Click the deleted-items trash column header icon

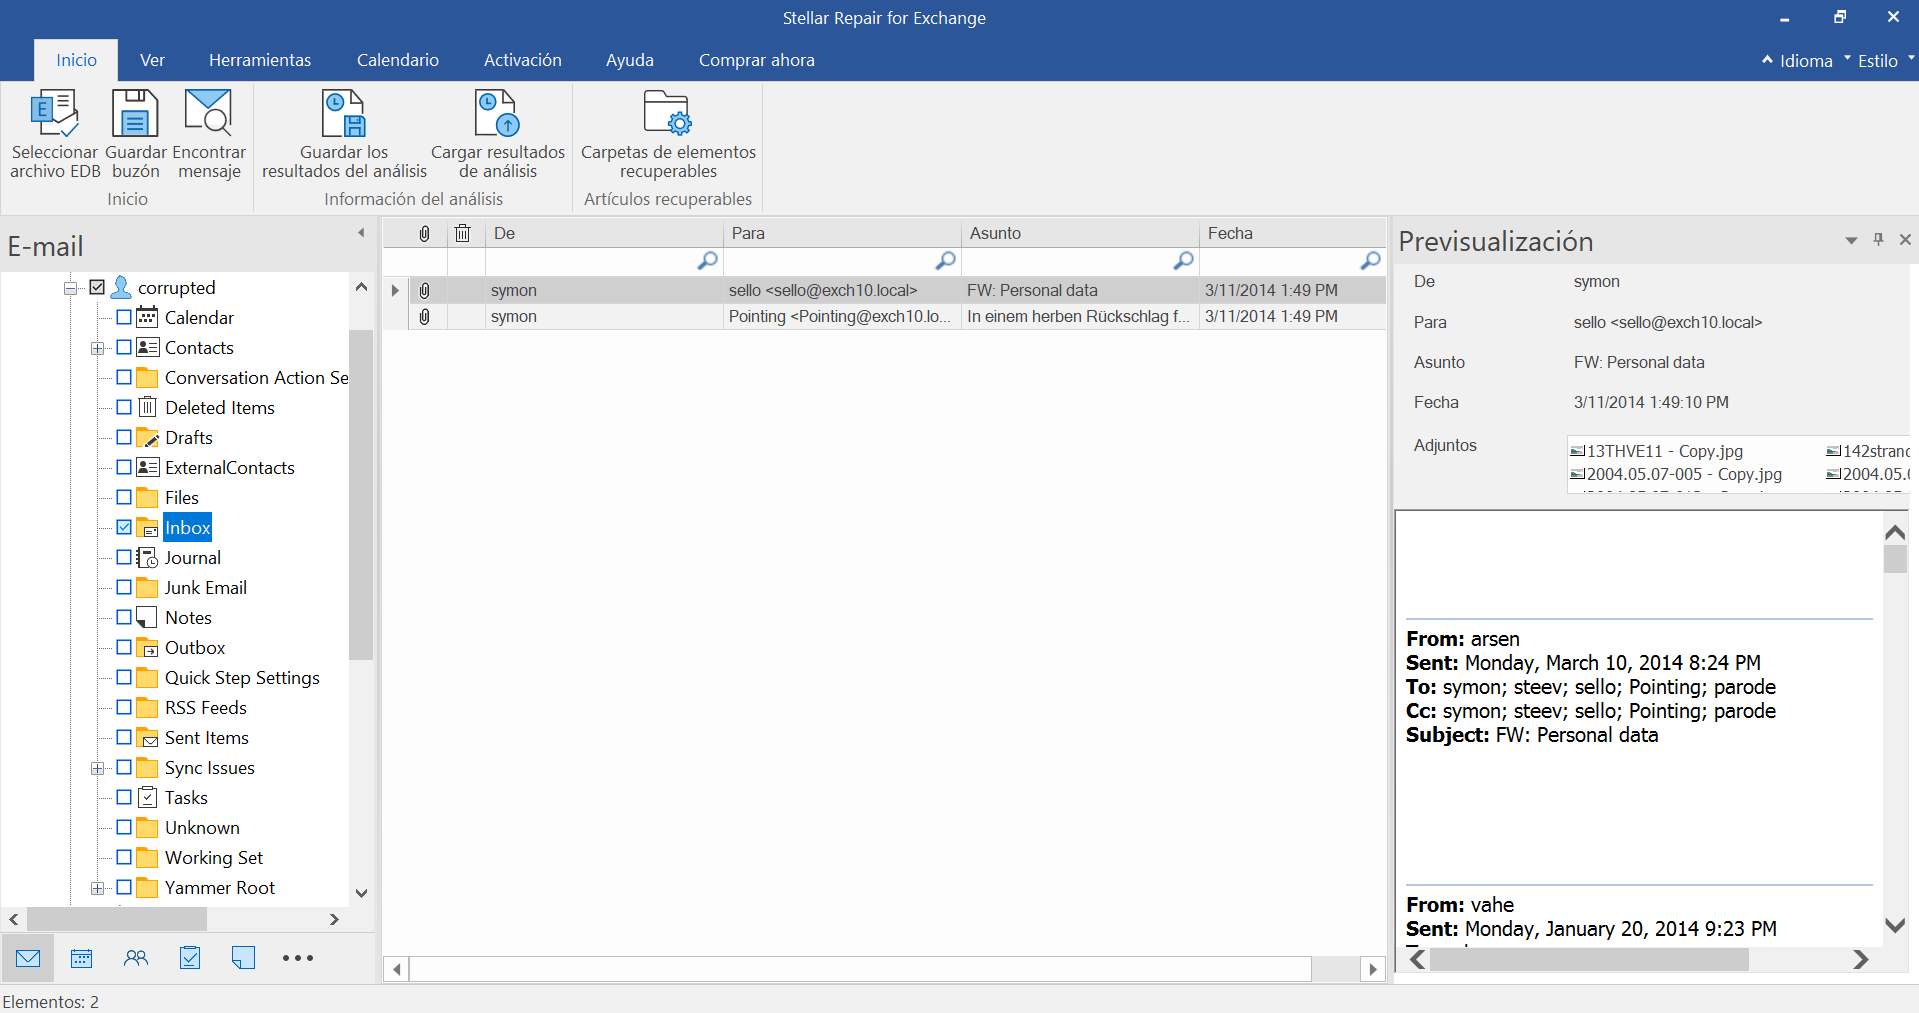(x=462, y=233)
